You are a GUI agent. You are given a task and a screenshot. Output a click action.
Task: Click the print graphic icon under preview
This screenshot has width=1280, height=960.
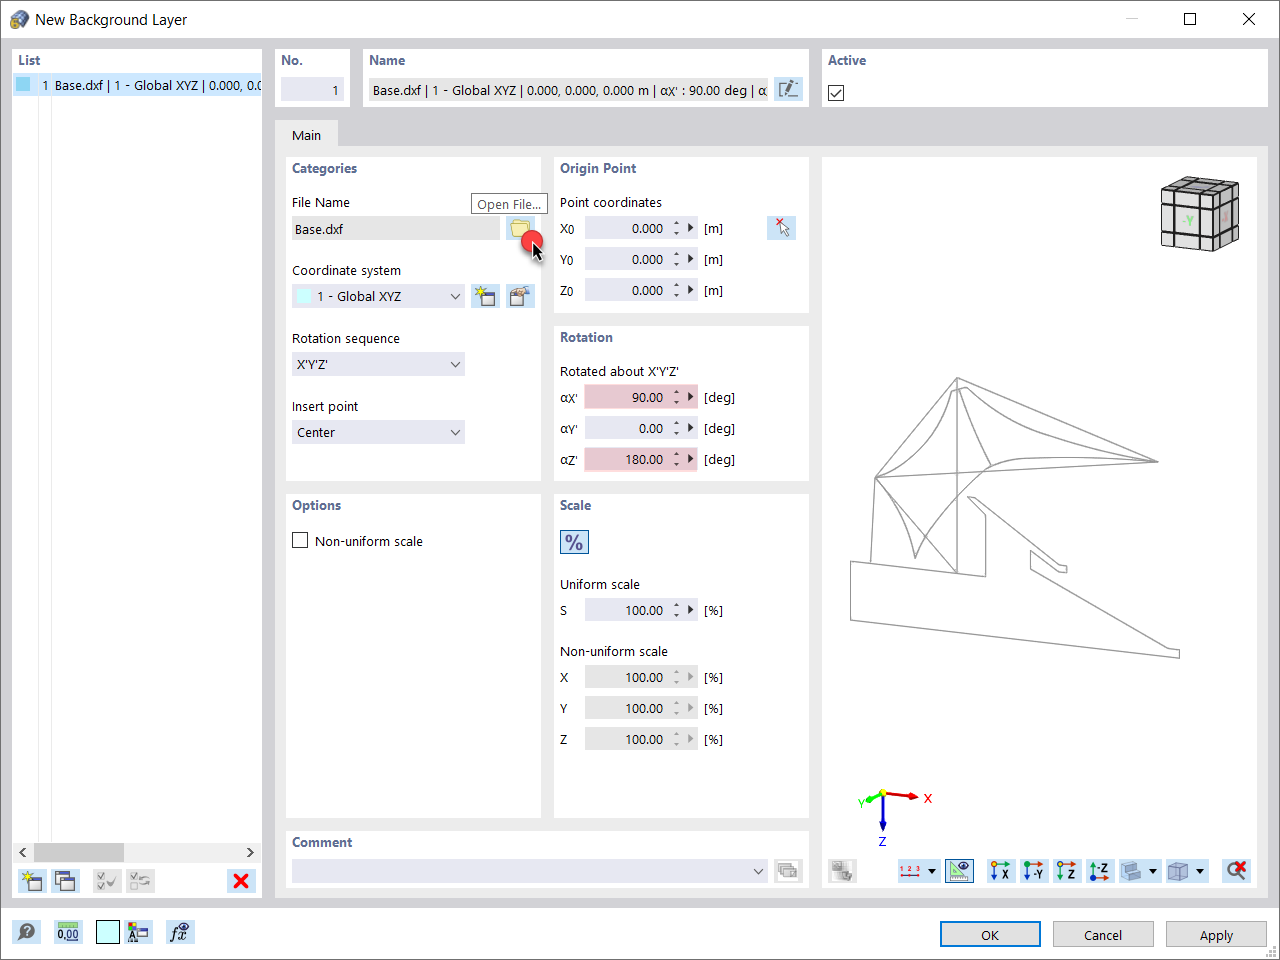(843, 871)
